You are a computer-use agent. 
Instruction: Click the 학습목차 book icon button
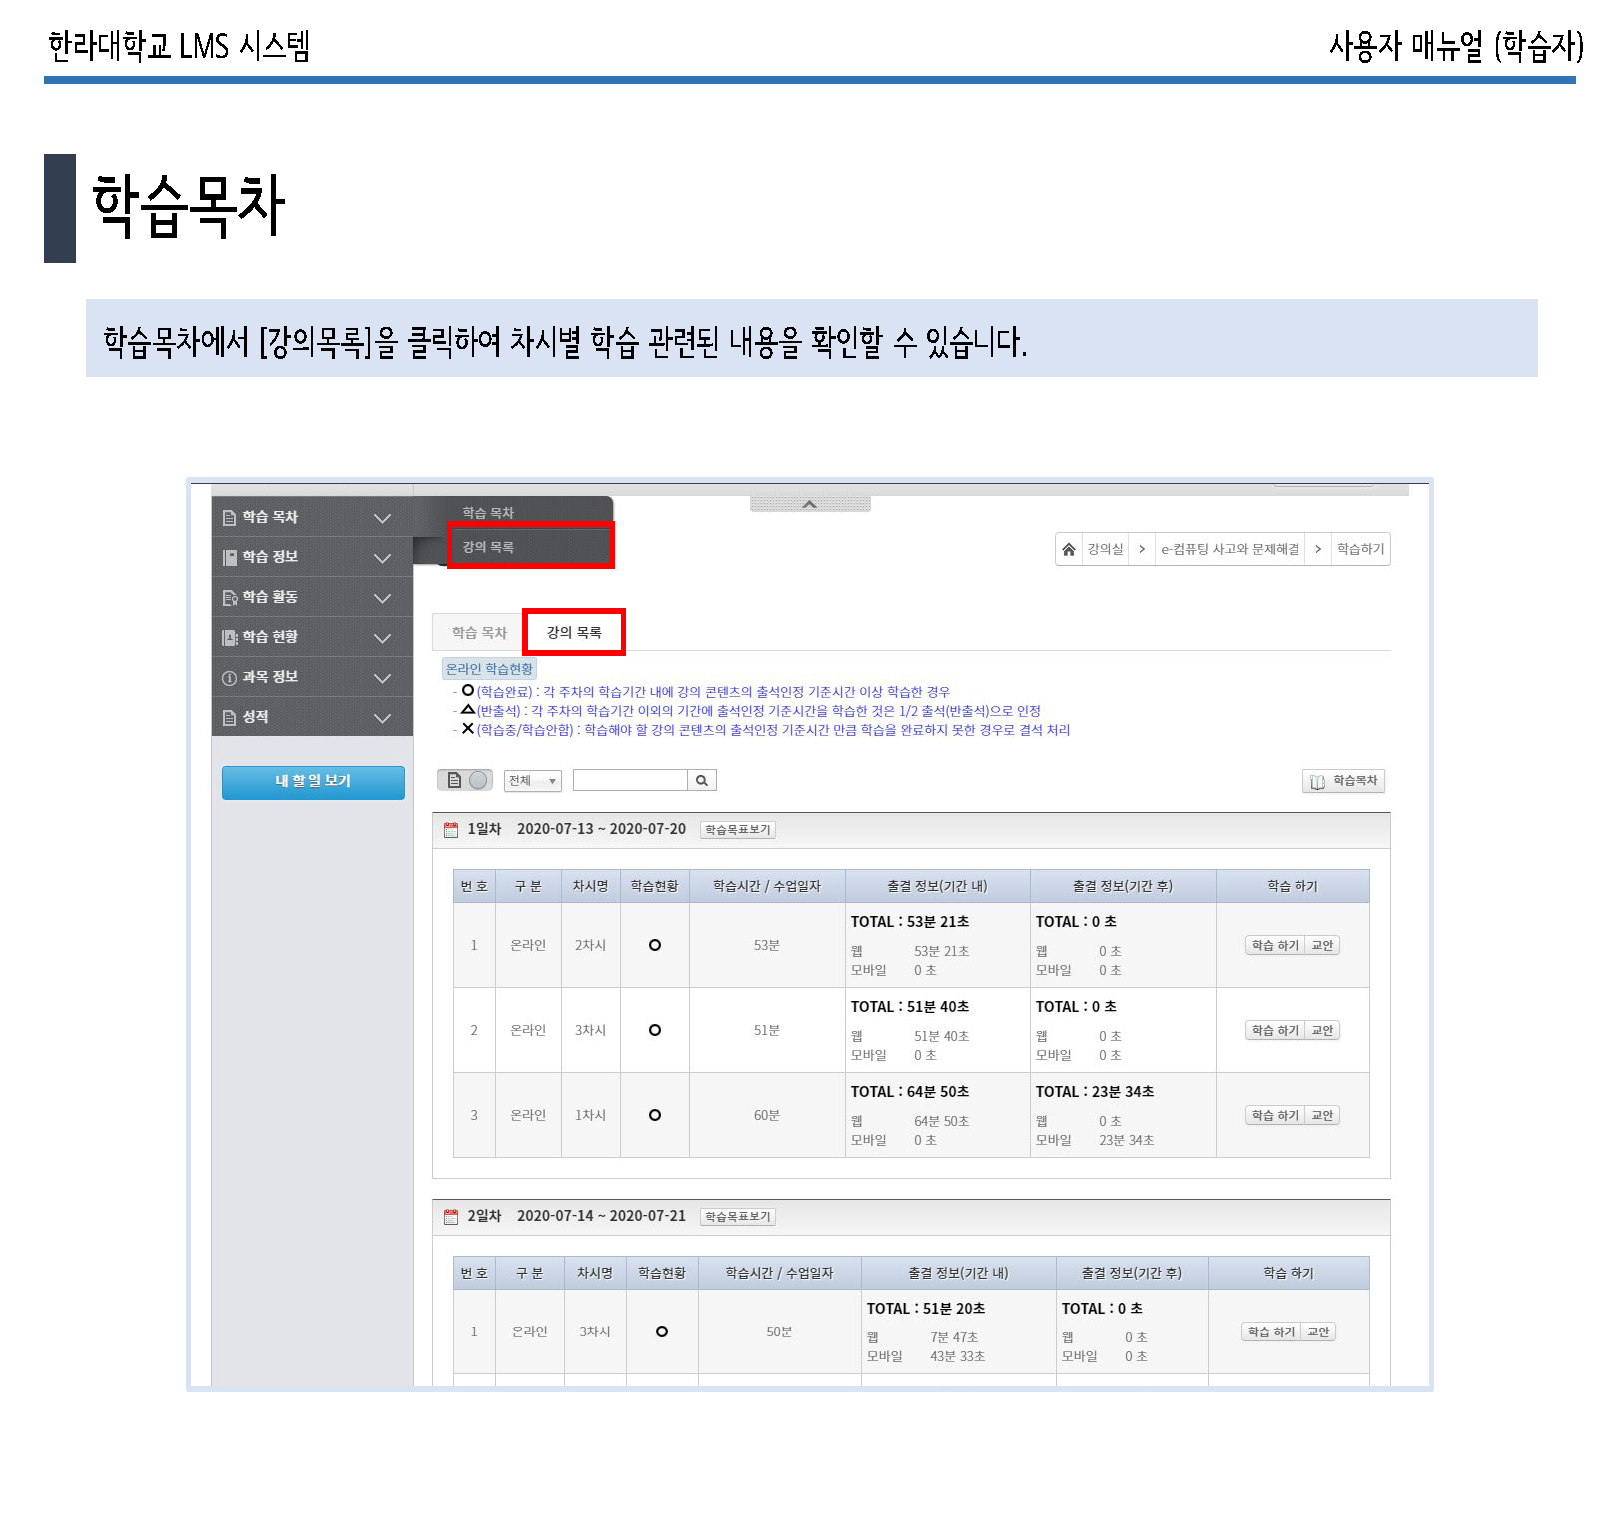pyautogui.click(x=1343, y=781)
